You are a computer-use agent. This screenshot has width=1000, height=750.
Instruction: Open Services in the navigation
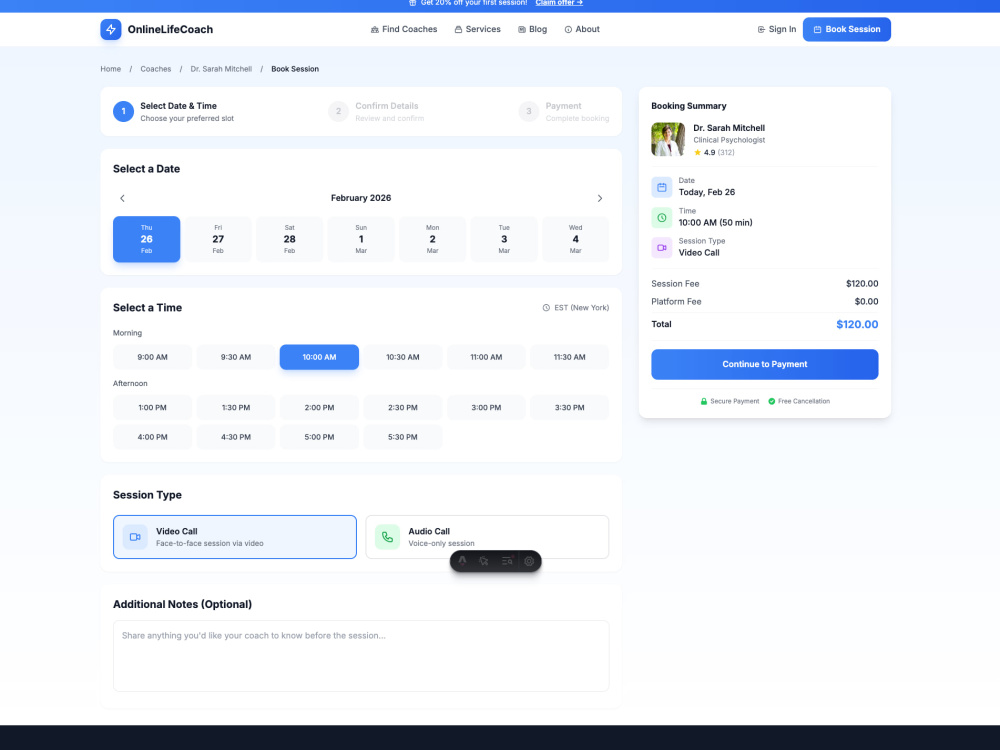tap(477, 29)
